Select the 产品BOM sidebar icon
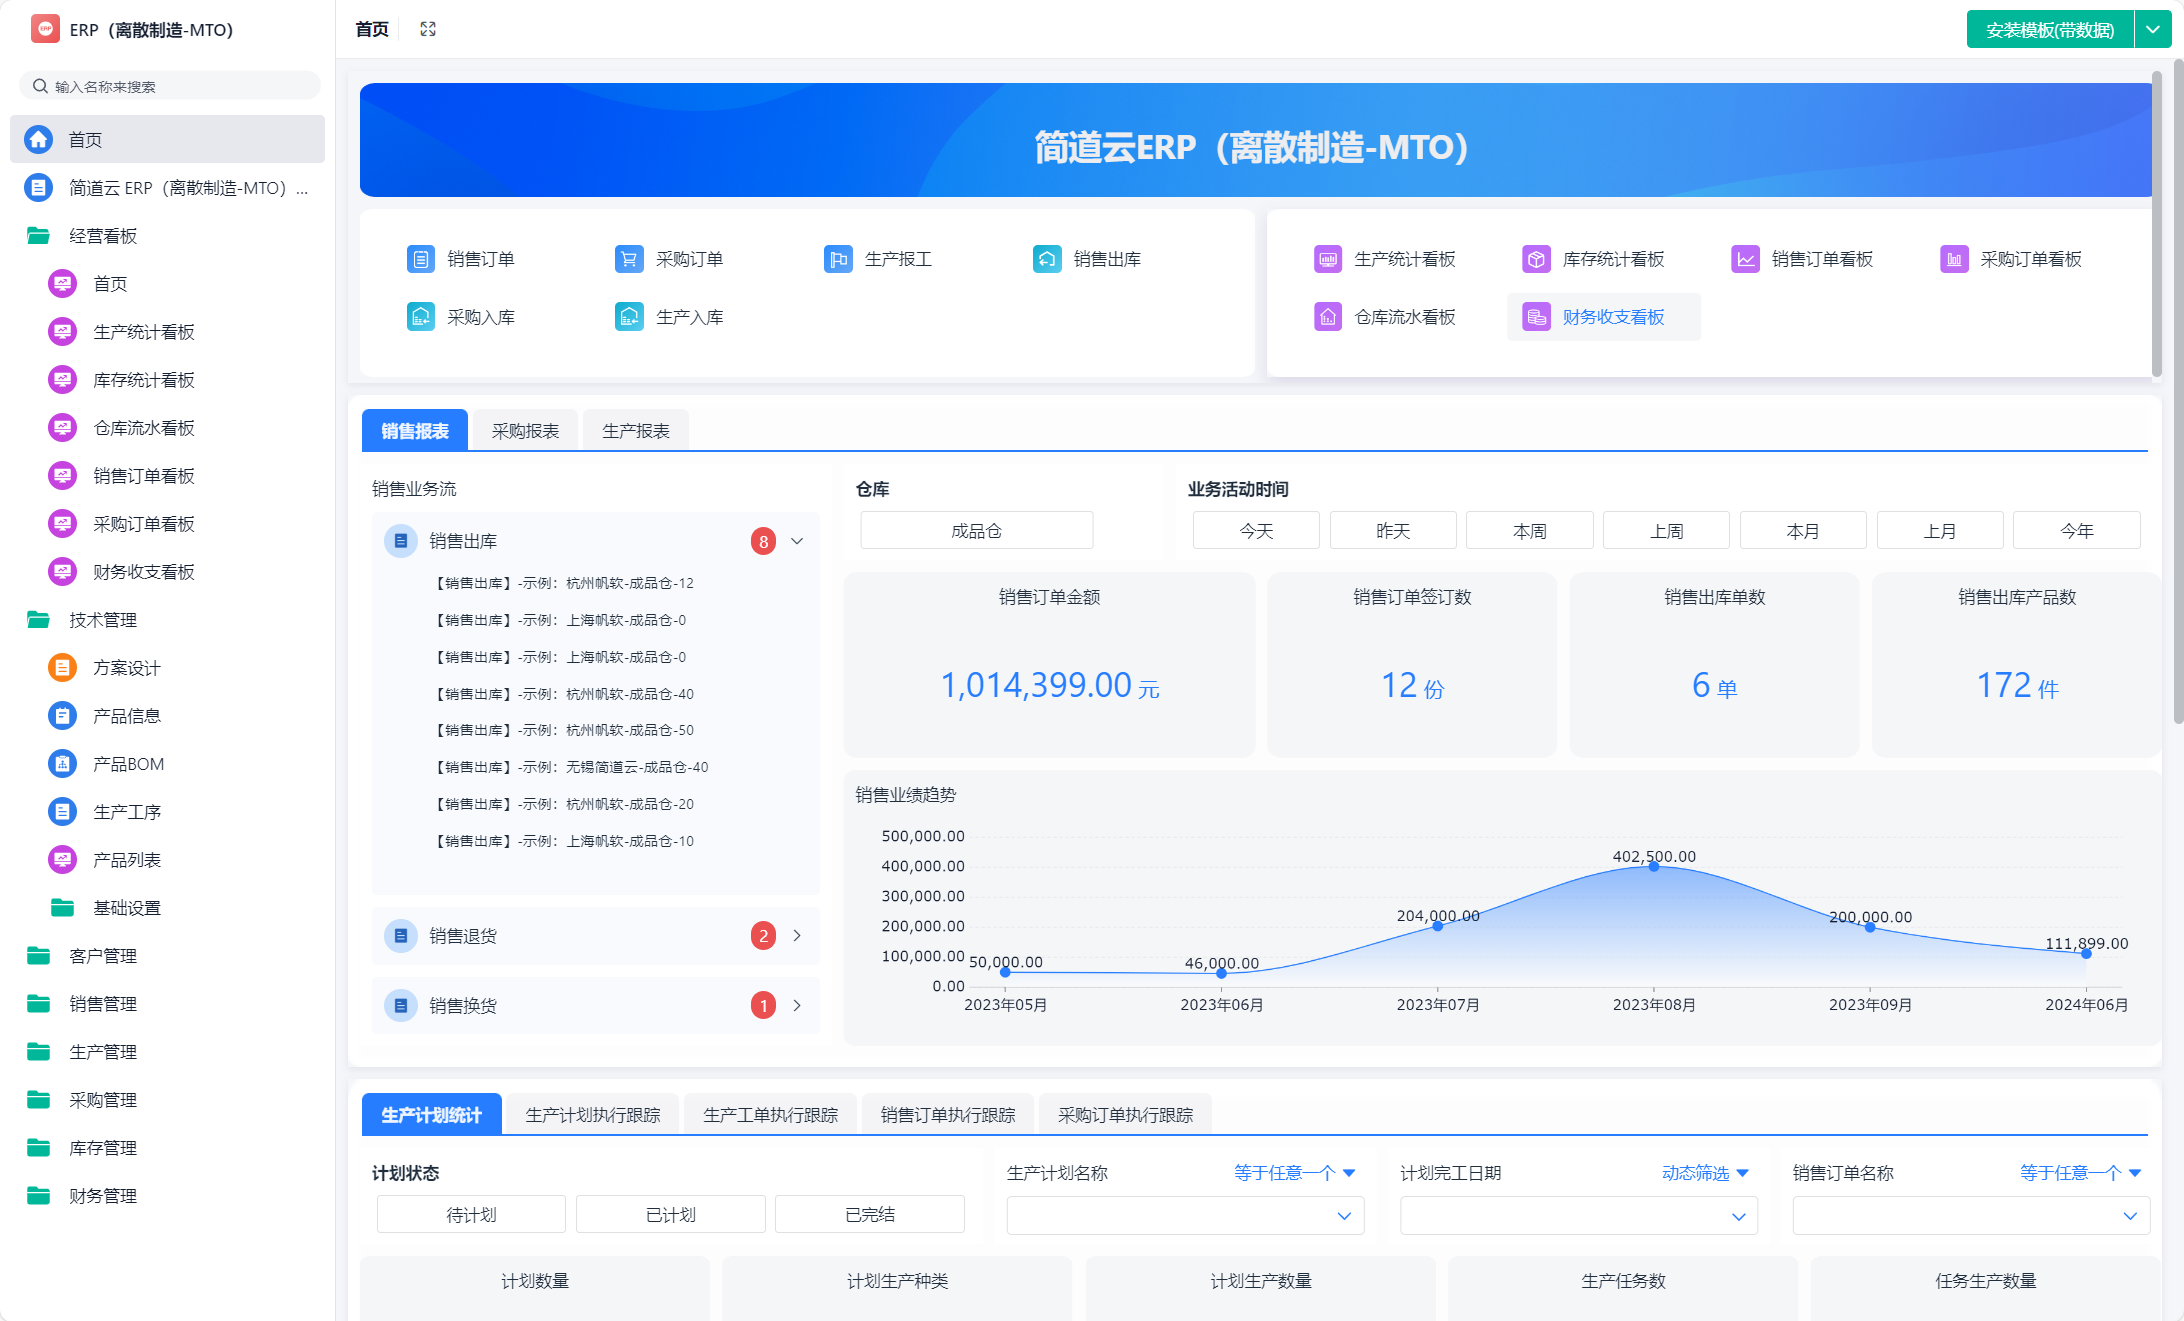The width and height of the screenshot is (2184, 1321). (61, 763)
